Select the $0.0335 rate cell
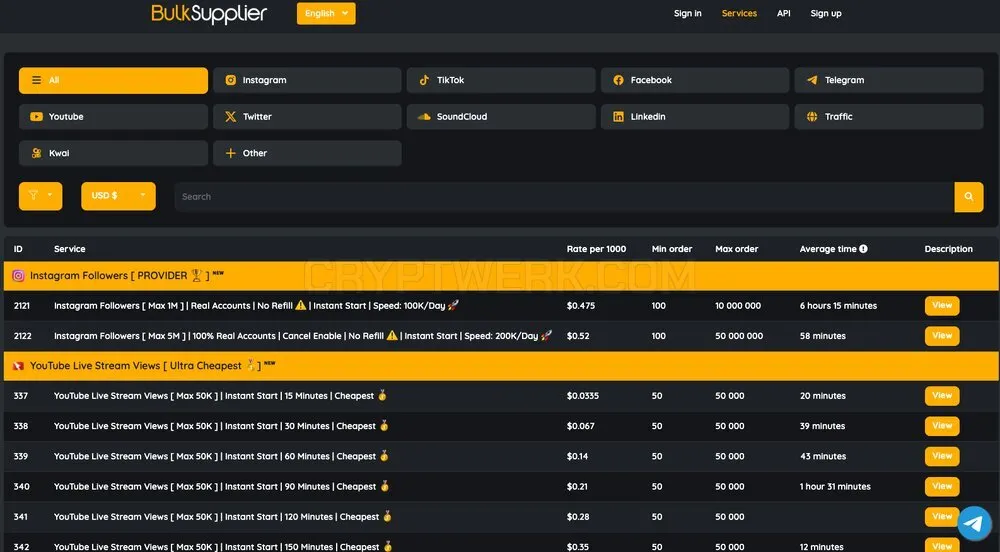 click(582, 396)
